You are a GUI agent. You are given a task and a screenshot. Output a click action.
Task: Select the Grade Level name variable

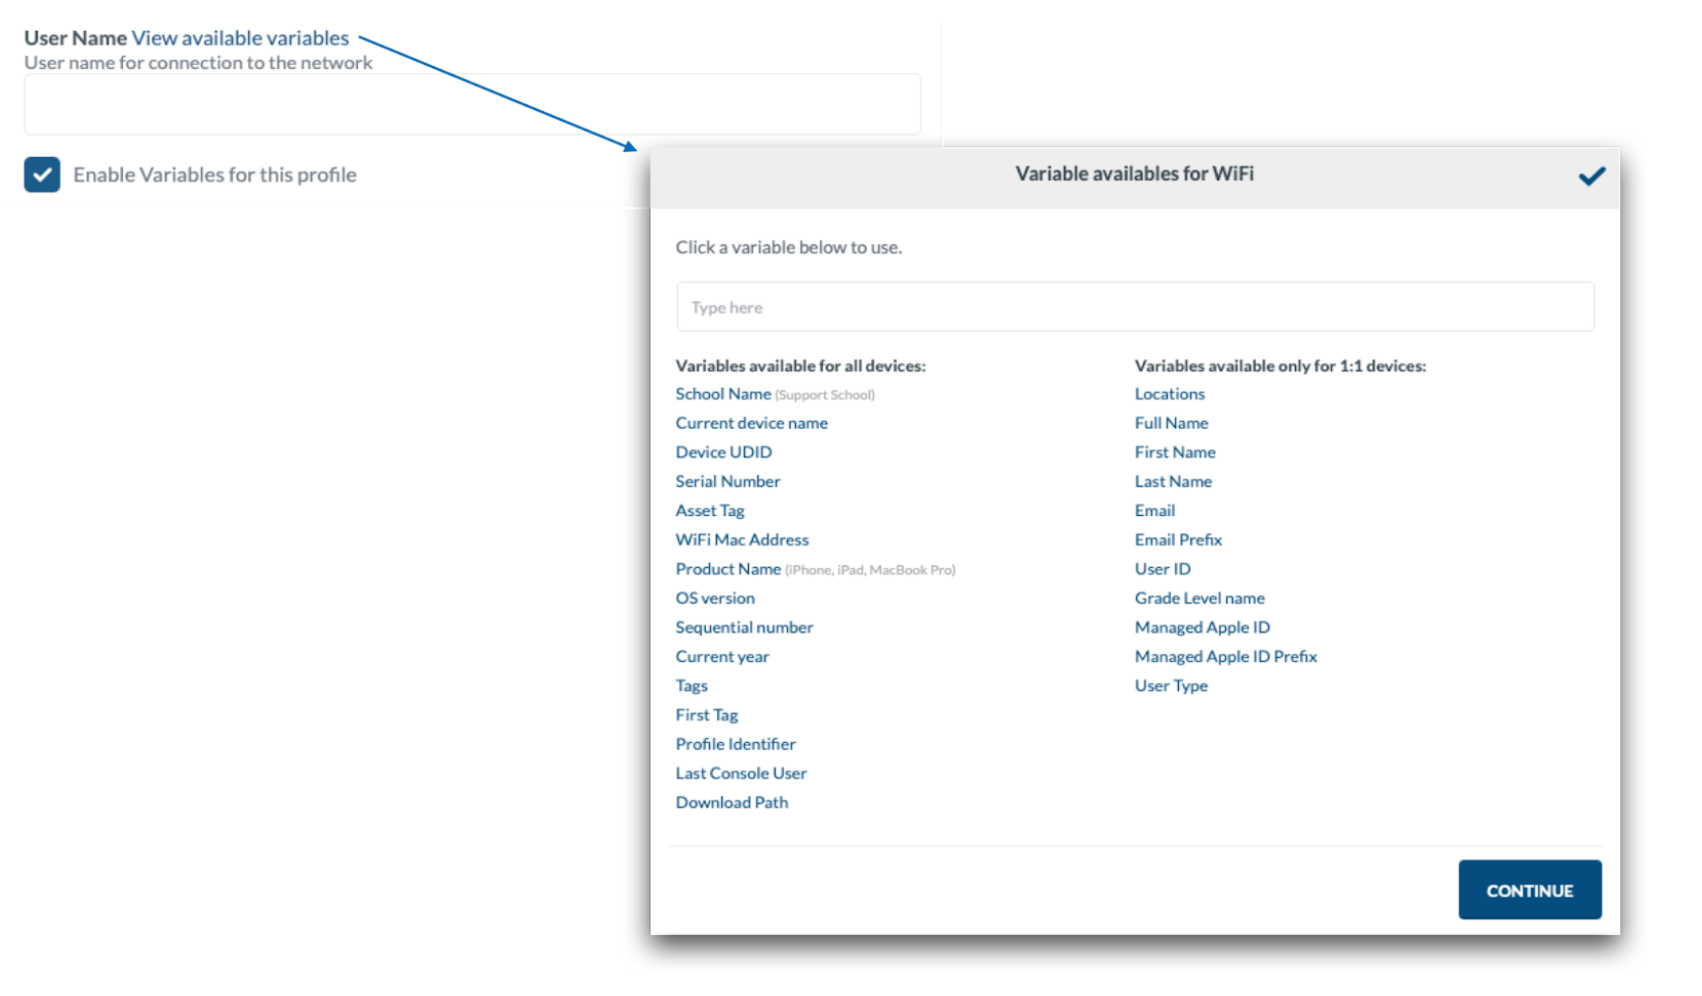point(1199,598)
